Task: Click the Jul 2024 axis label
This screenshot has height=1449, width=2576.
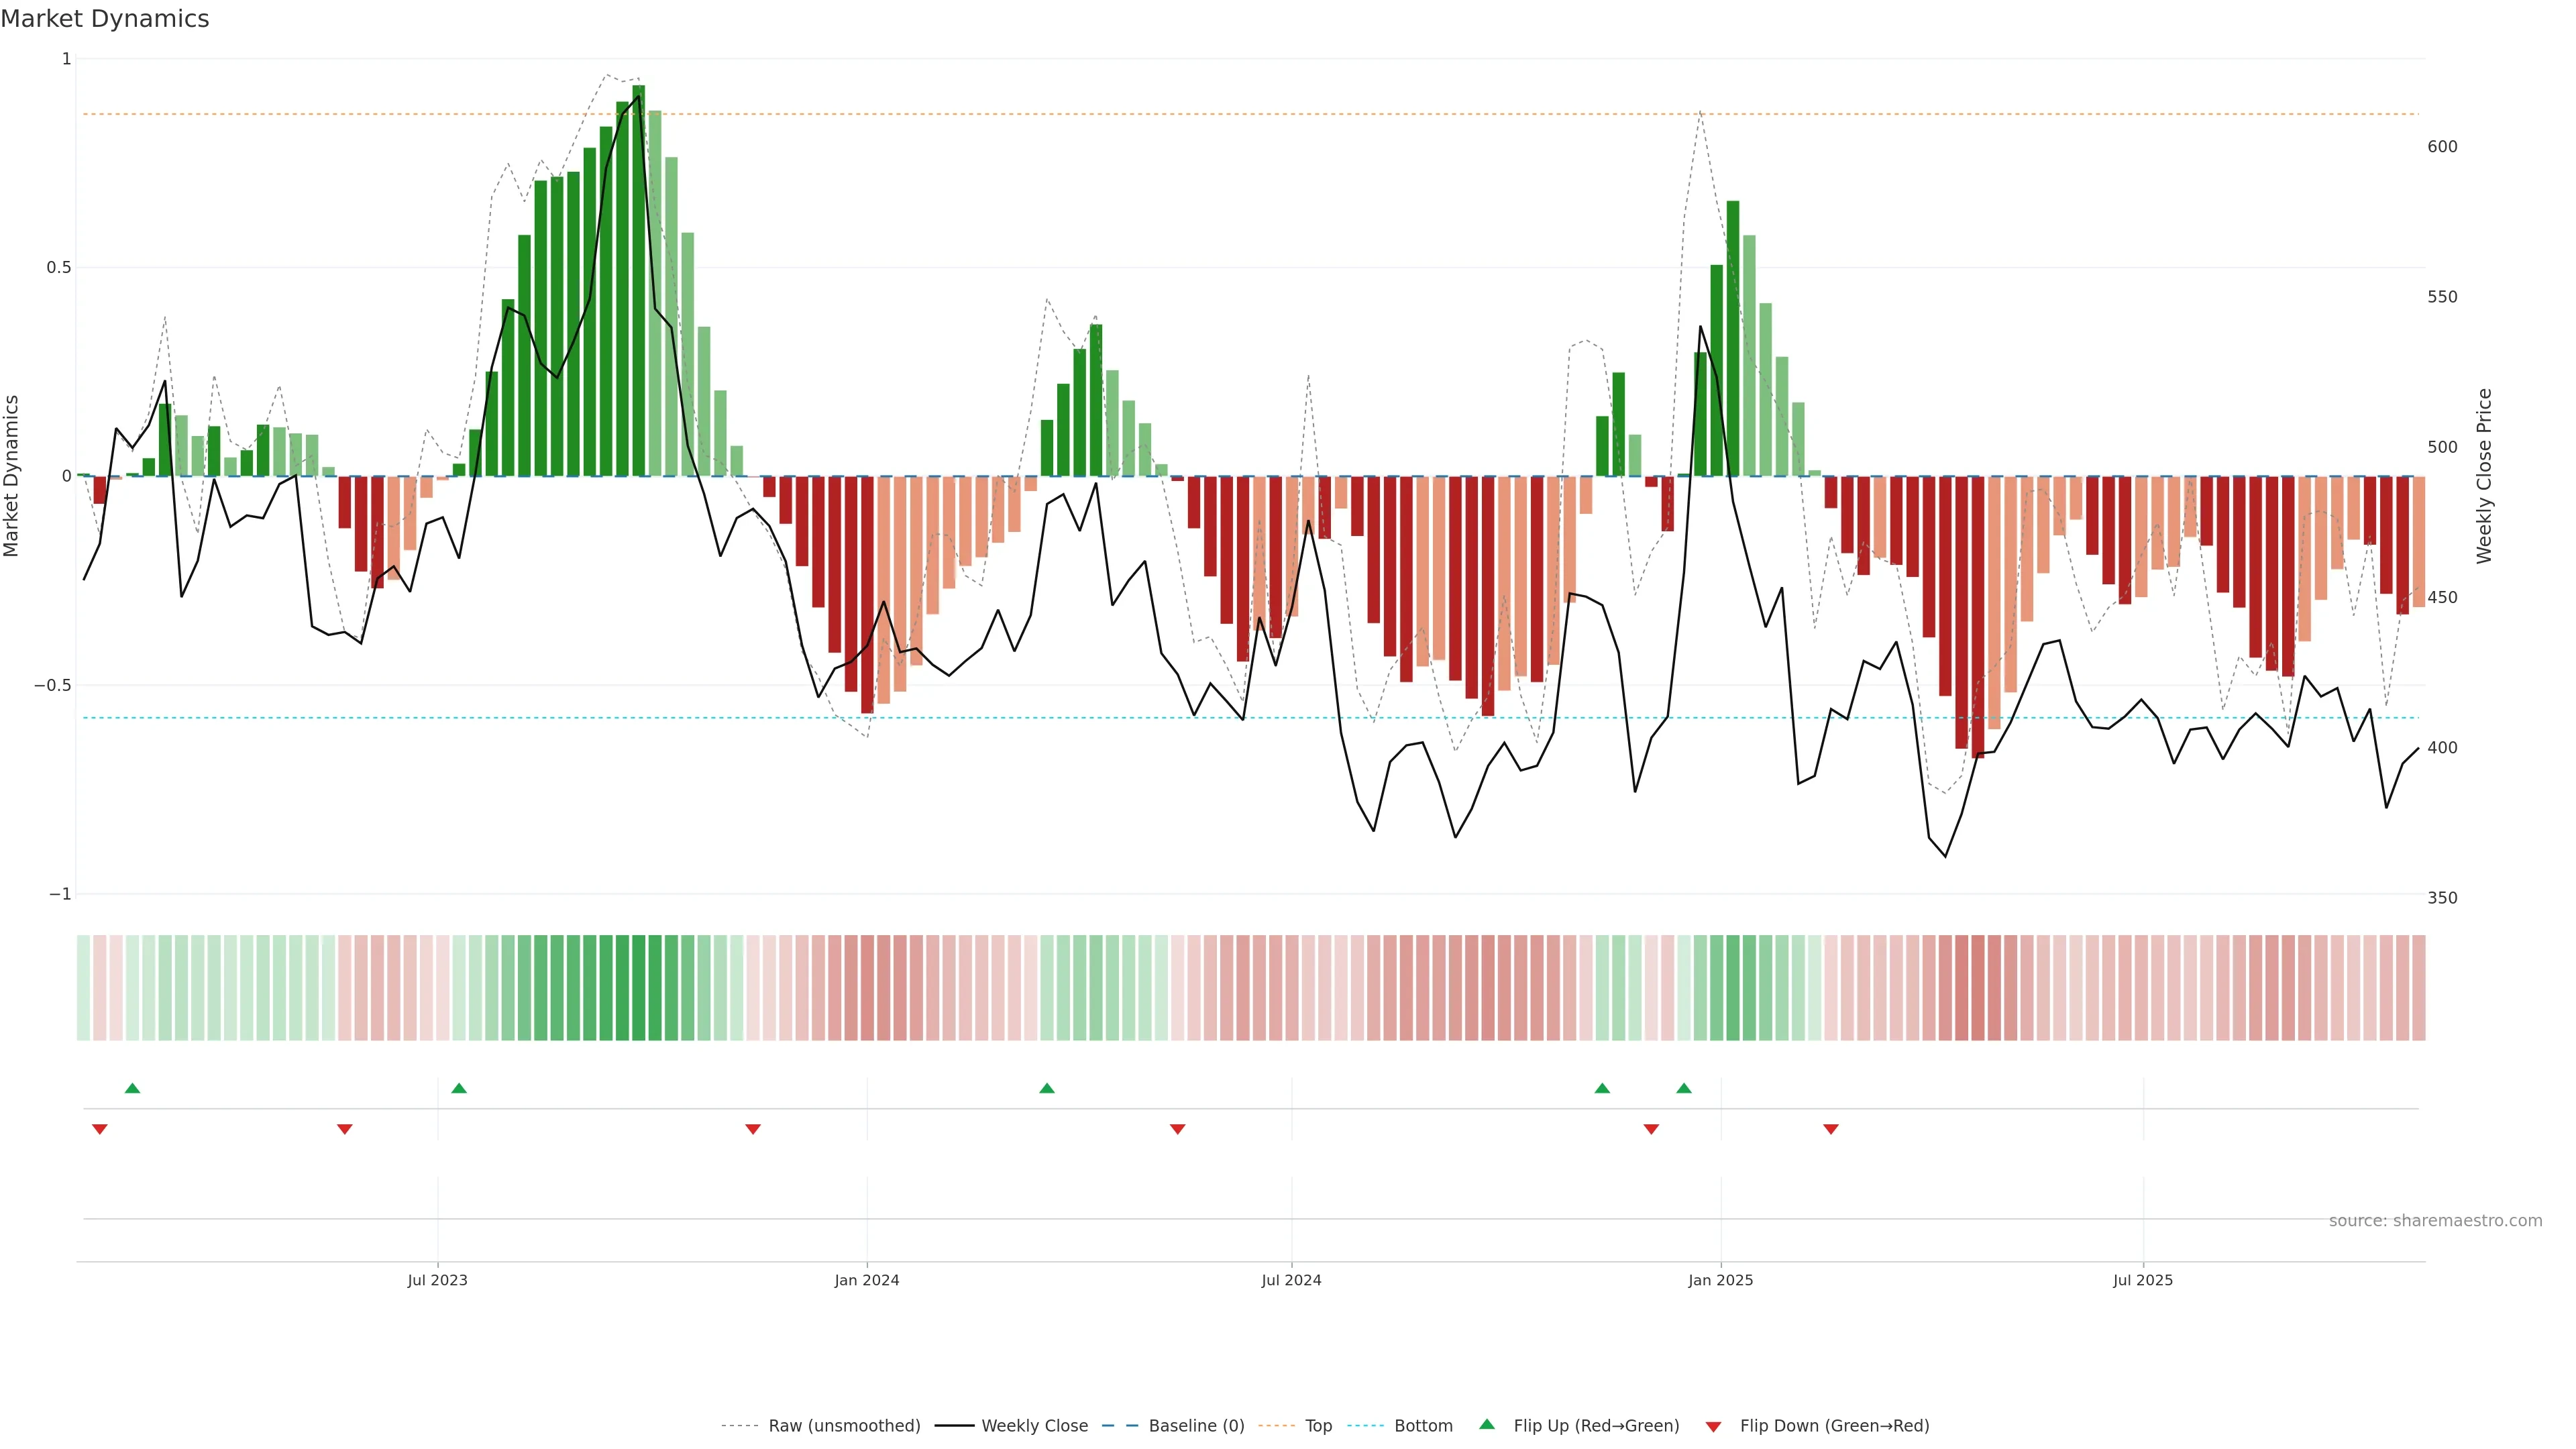Action: pyautogui.click(x=1291, y=1280)
